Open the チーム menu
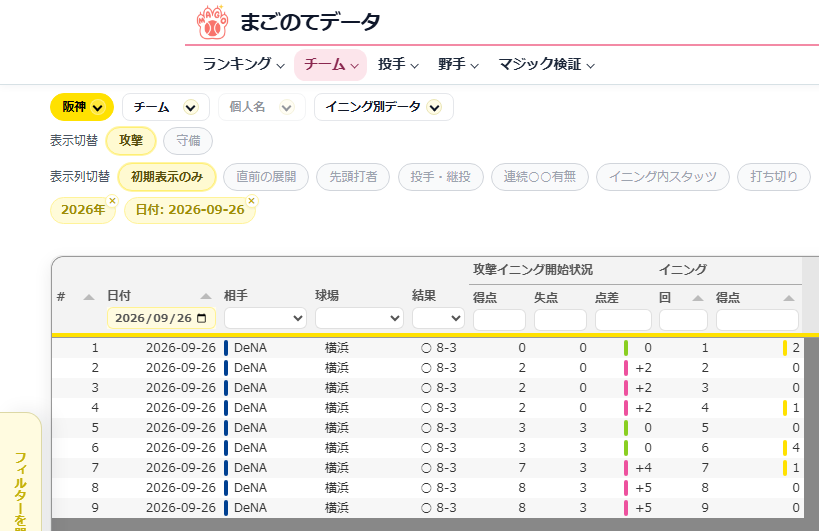Screen dimensions: 819x531 [331, 65]
